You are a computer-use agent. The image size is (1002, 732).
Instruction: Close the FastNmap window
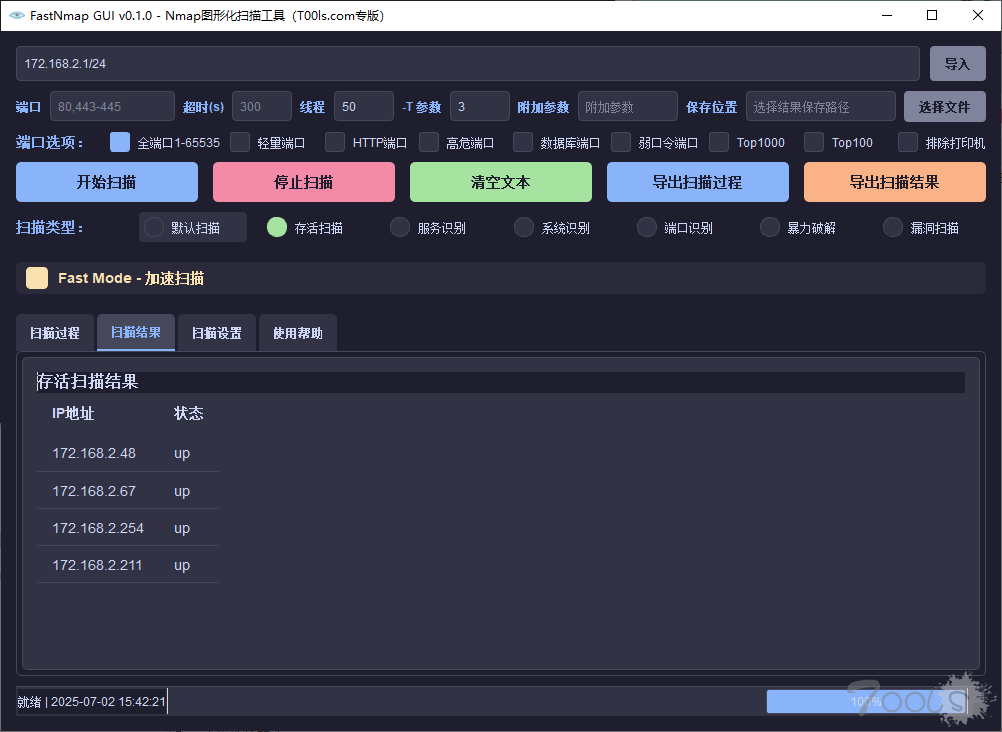coord(978,15)
